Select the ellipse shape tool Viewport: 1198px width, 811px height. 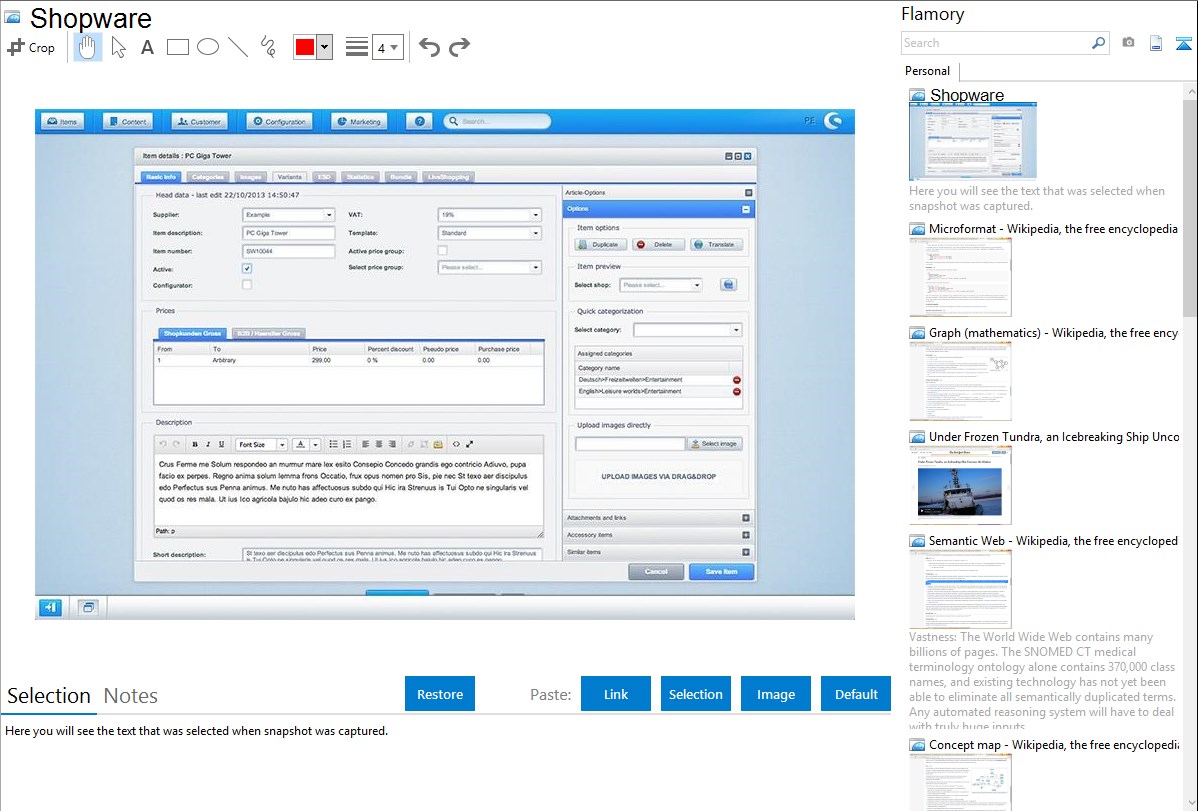208,47
